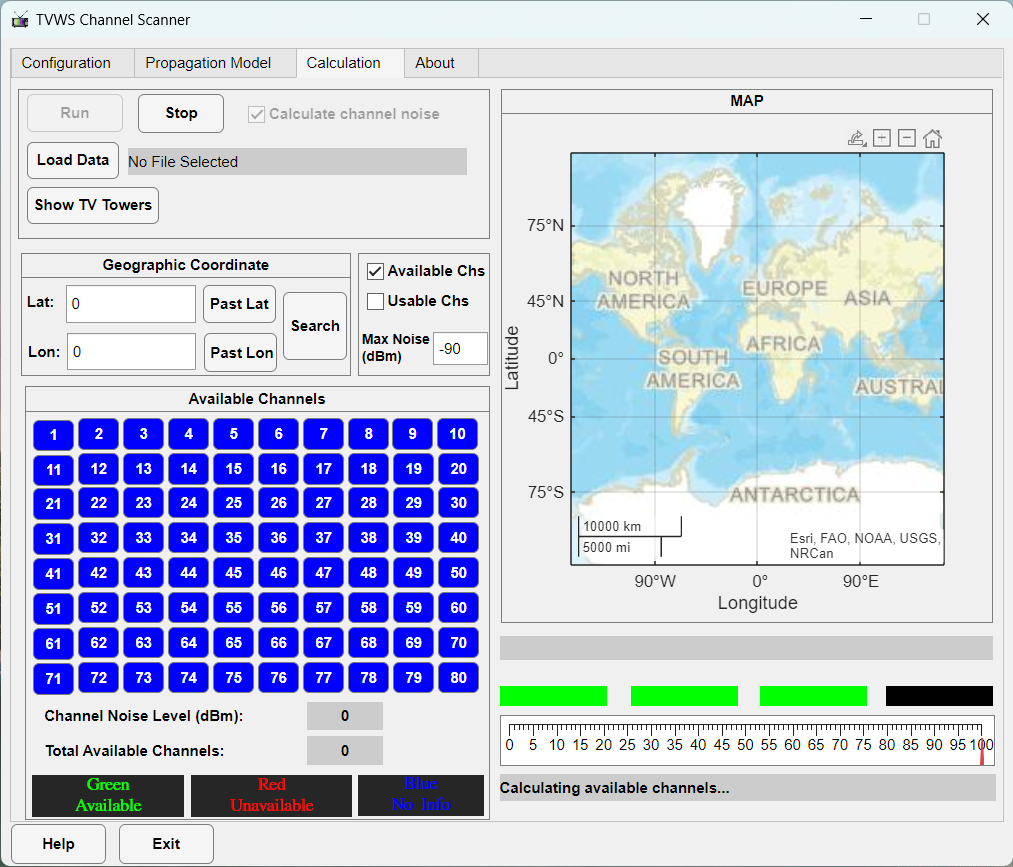
Task: Click the progress gauge scale
Action: [x=746, y=741]
